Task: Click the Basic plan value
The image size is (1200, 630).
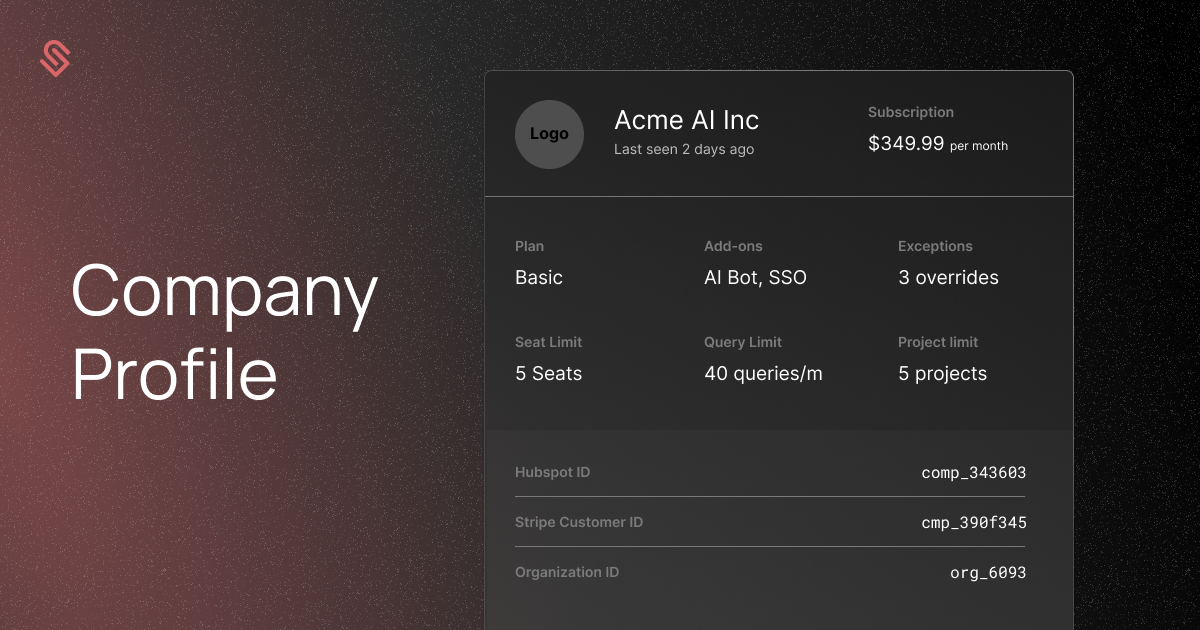Action: (x=539, y=277)
